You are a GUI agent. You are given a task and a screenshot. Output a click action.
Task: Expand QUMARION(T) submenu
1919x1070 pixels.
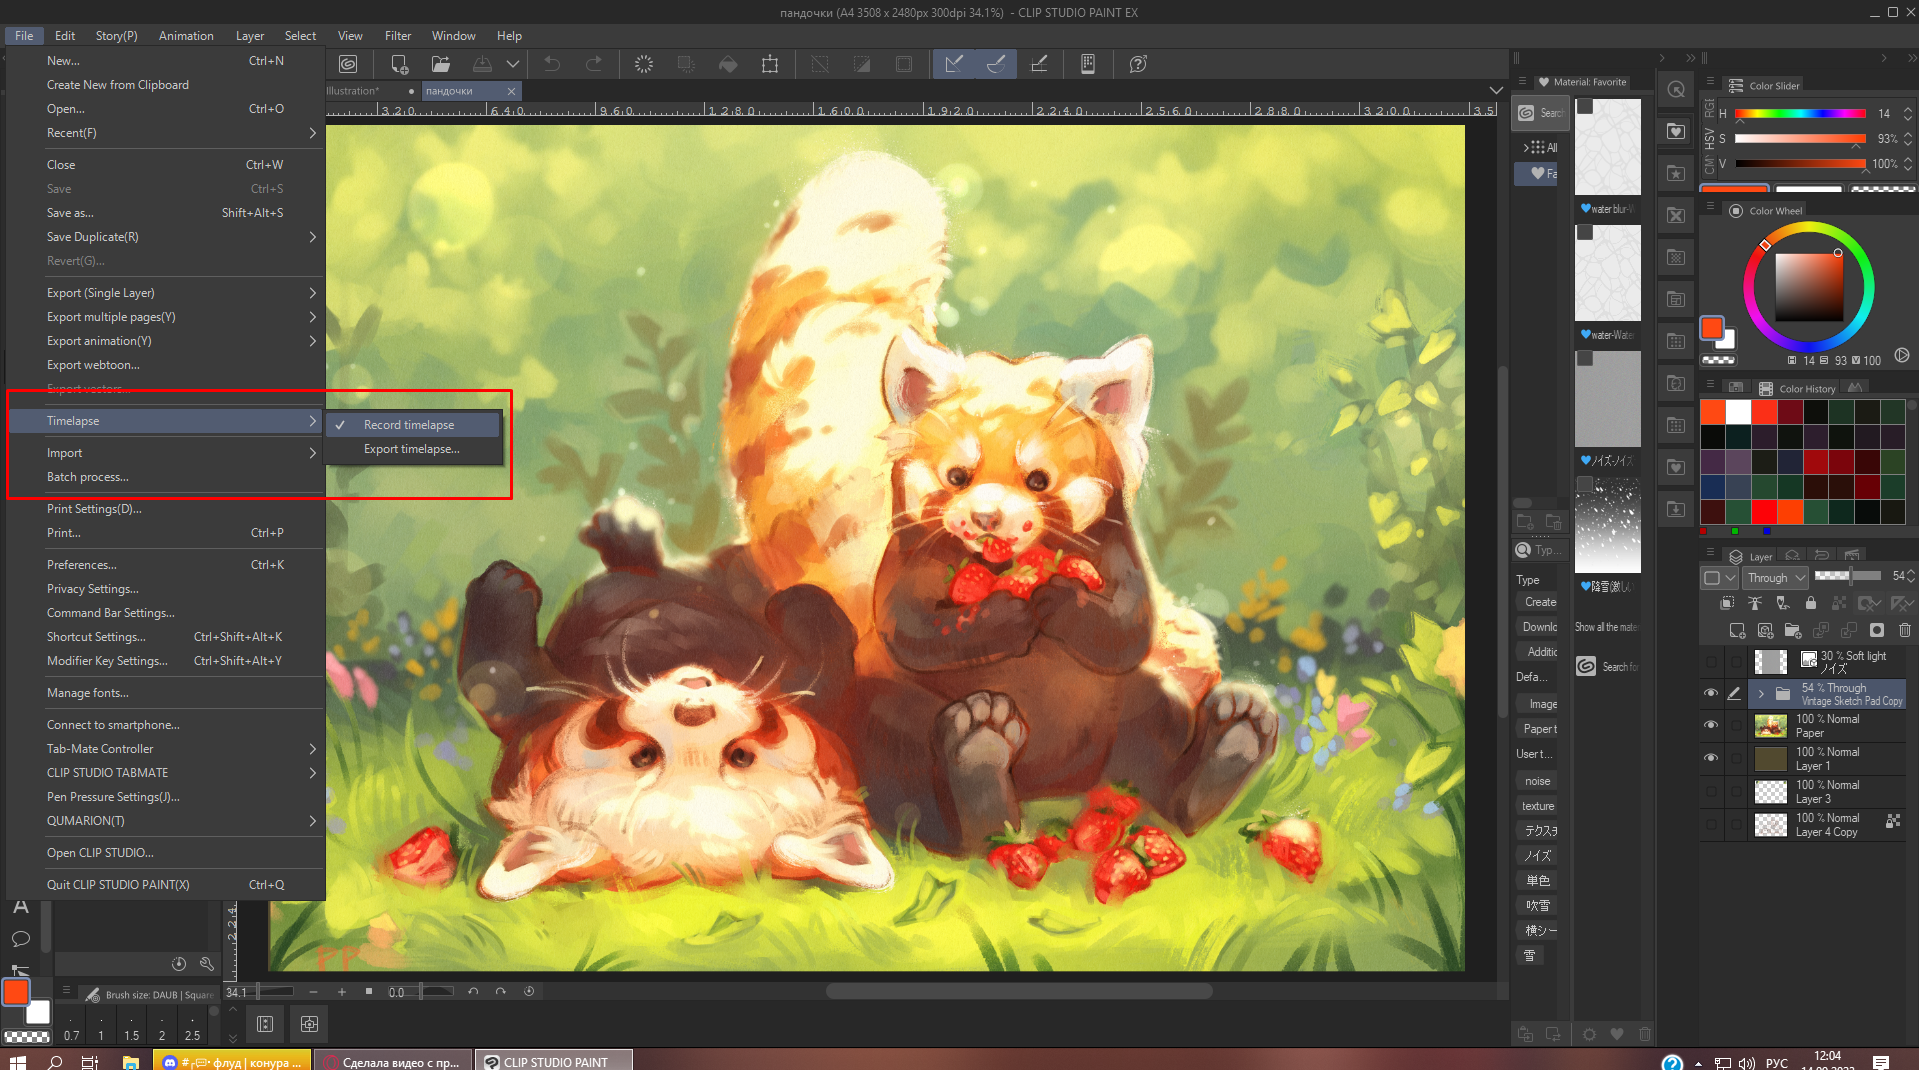coord(166,821)
